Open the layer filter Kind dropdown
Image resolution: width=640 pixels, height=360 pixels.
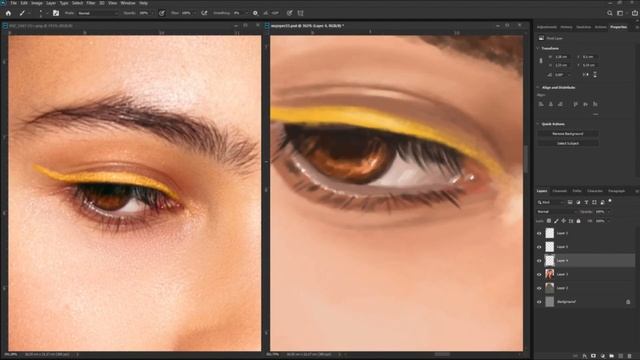pos(551,202)
